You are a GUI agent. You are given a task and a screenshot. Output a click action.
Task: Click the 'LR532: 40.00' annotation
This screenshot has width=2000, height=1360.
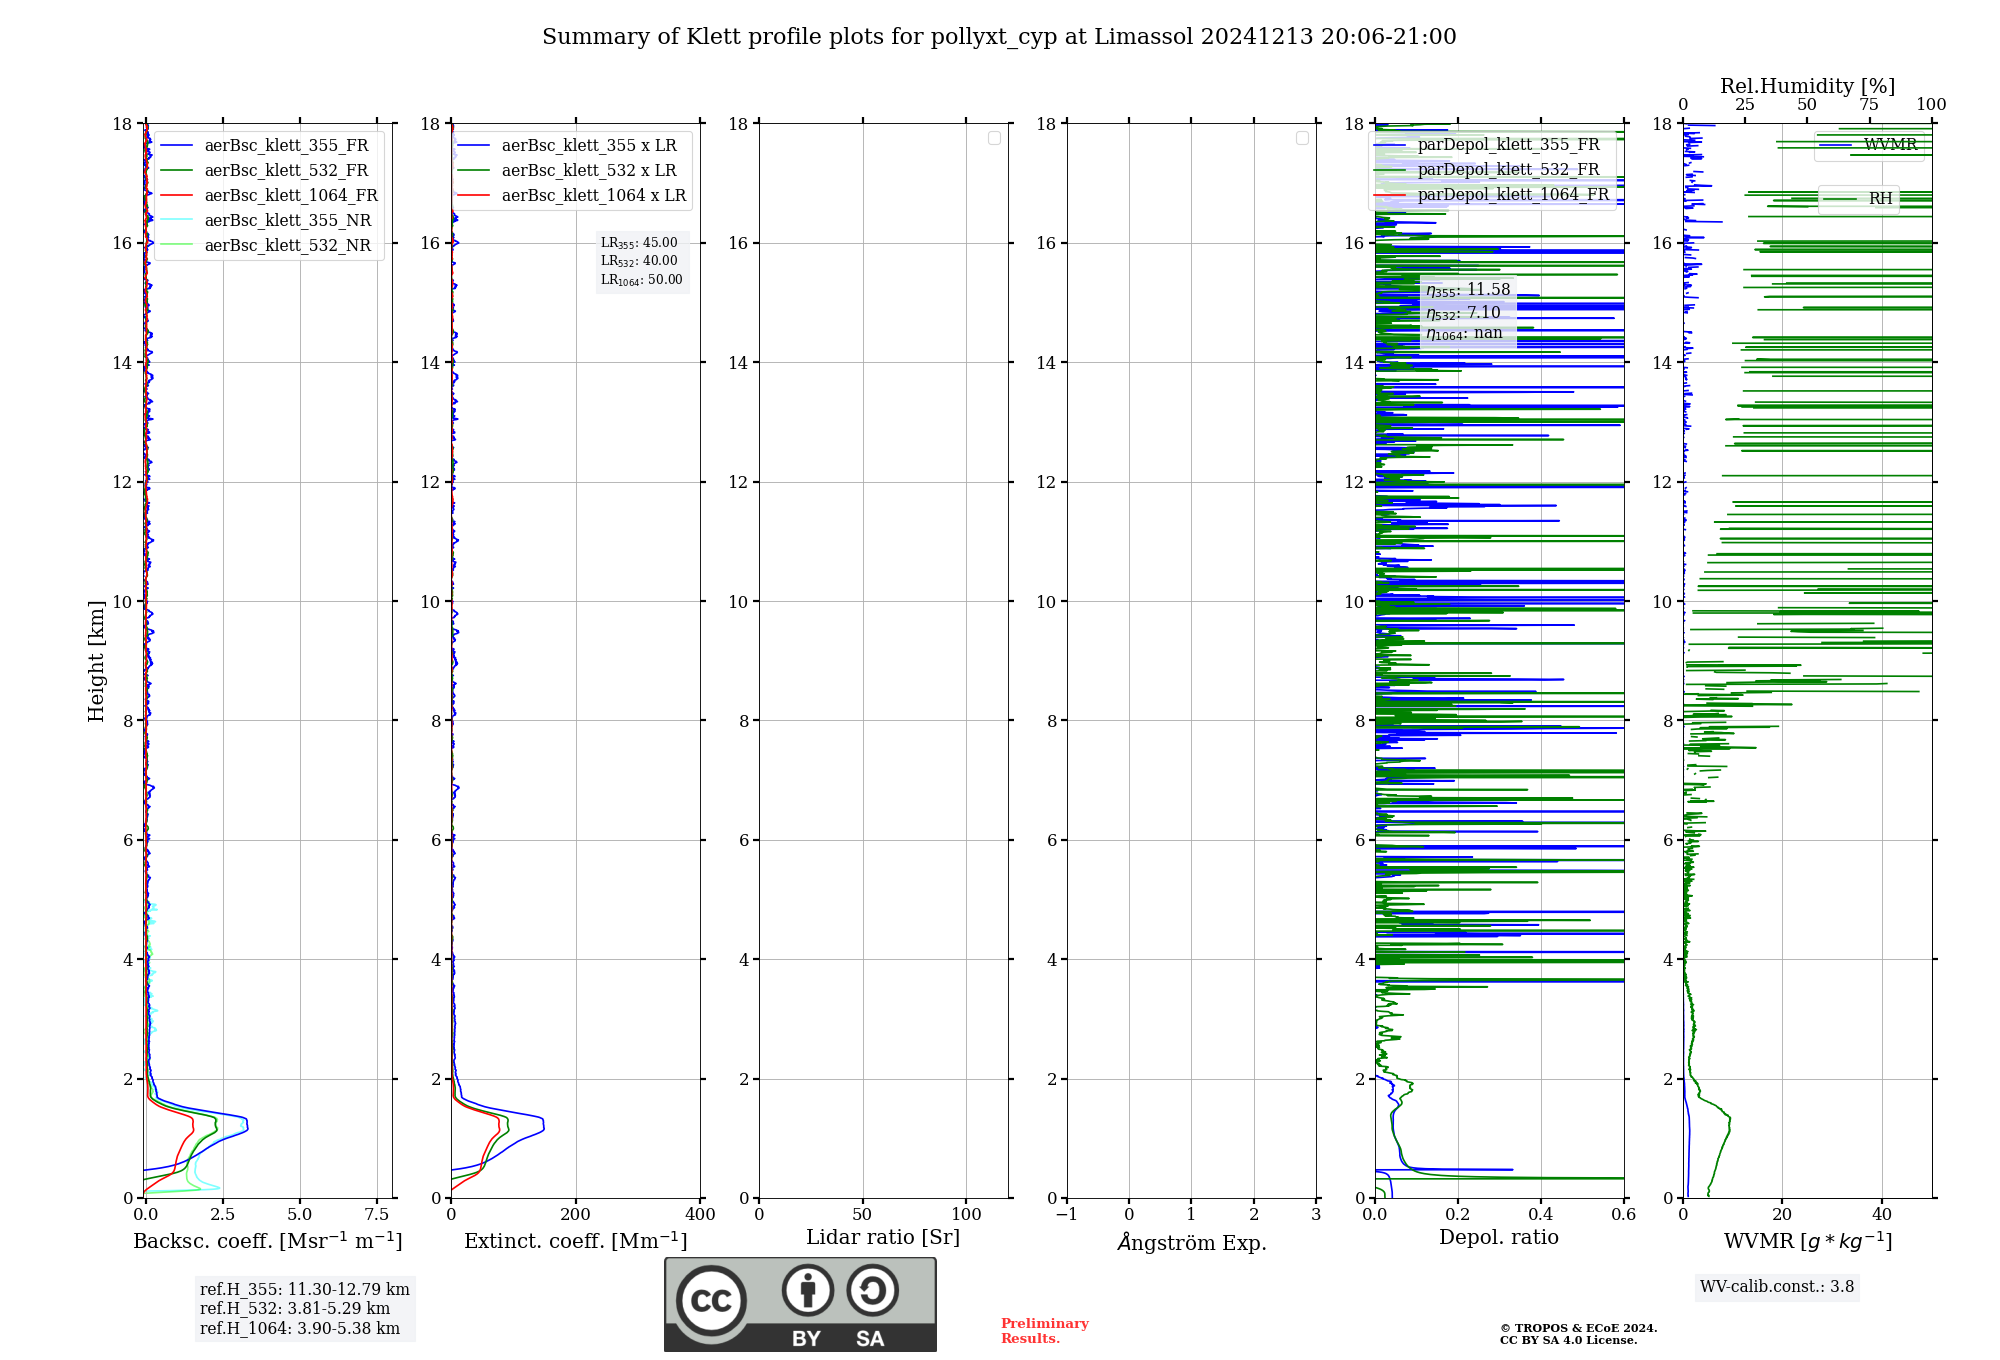coord(639,261)
